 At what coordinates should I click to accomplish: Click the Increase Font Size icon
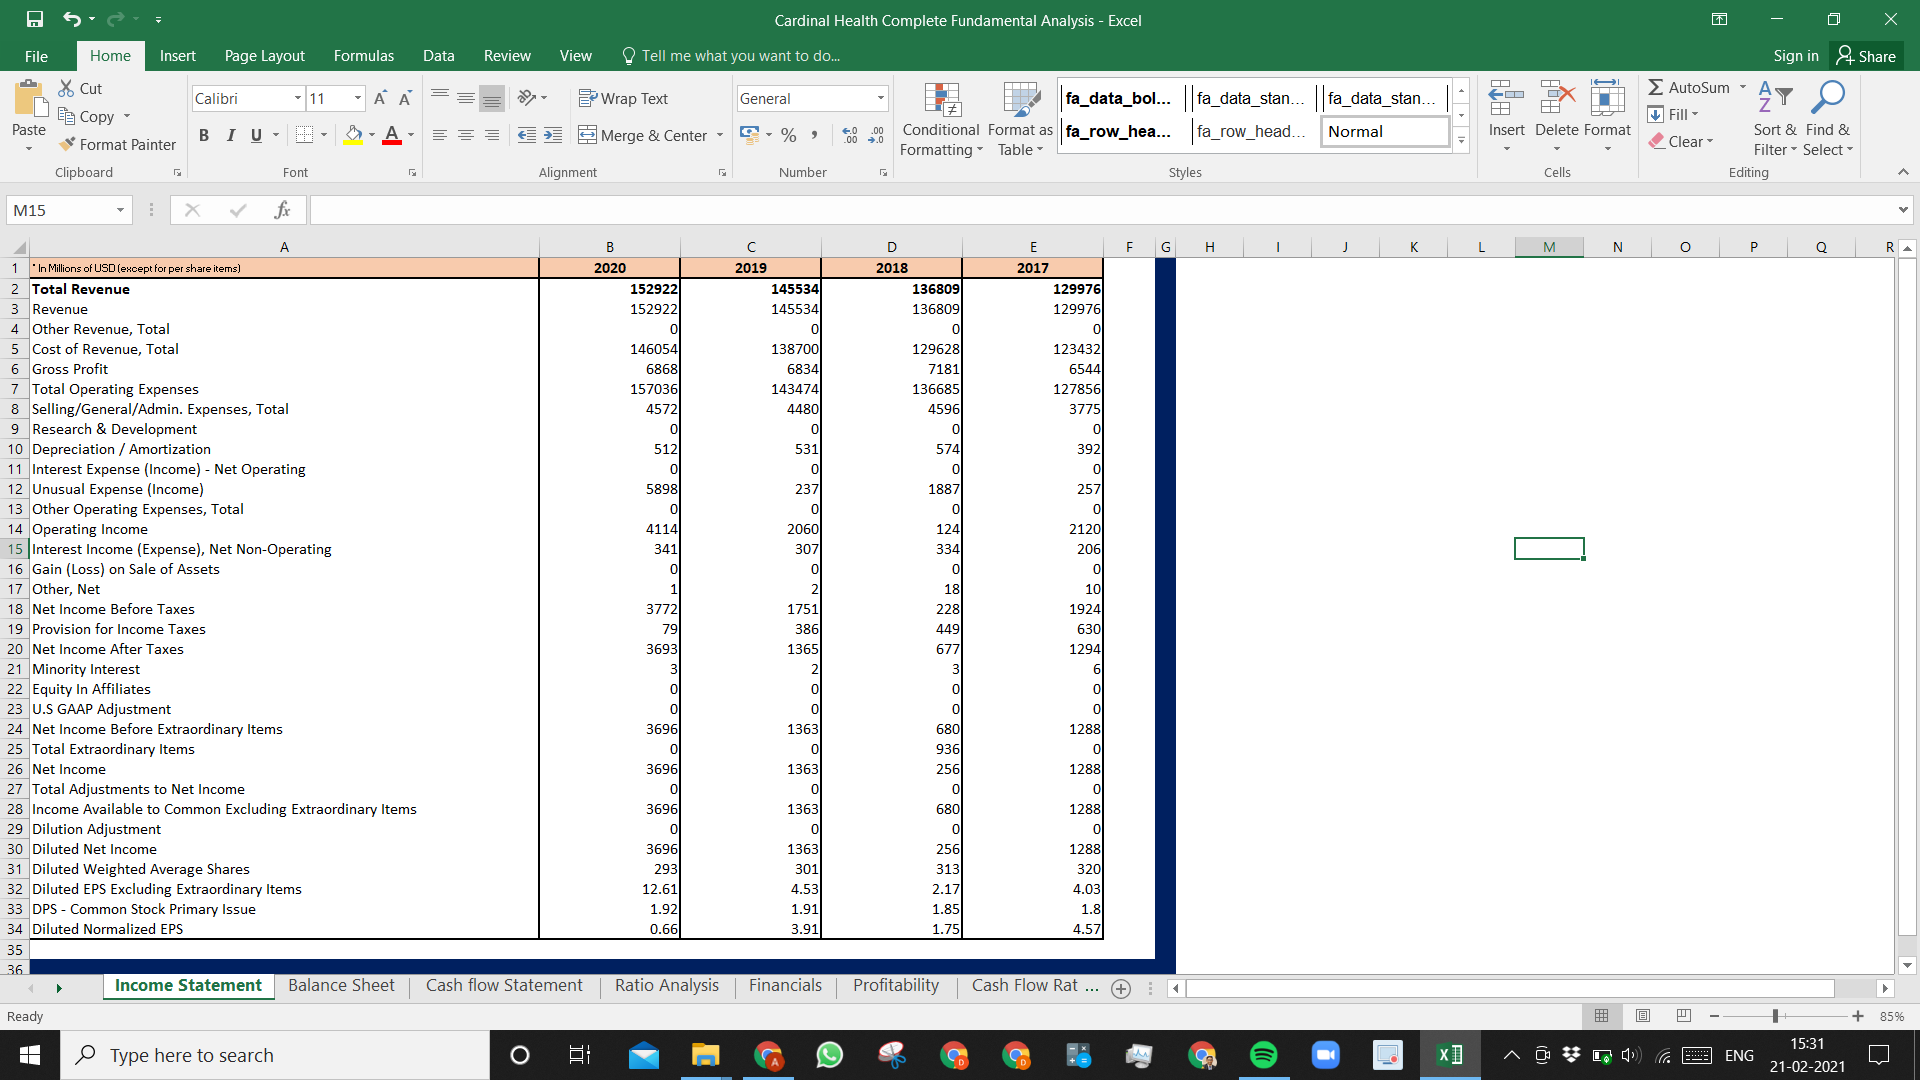[x=380, y=98]
